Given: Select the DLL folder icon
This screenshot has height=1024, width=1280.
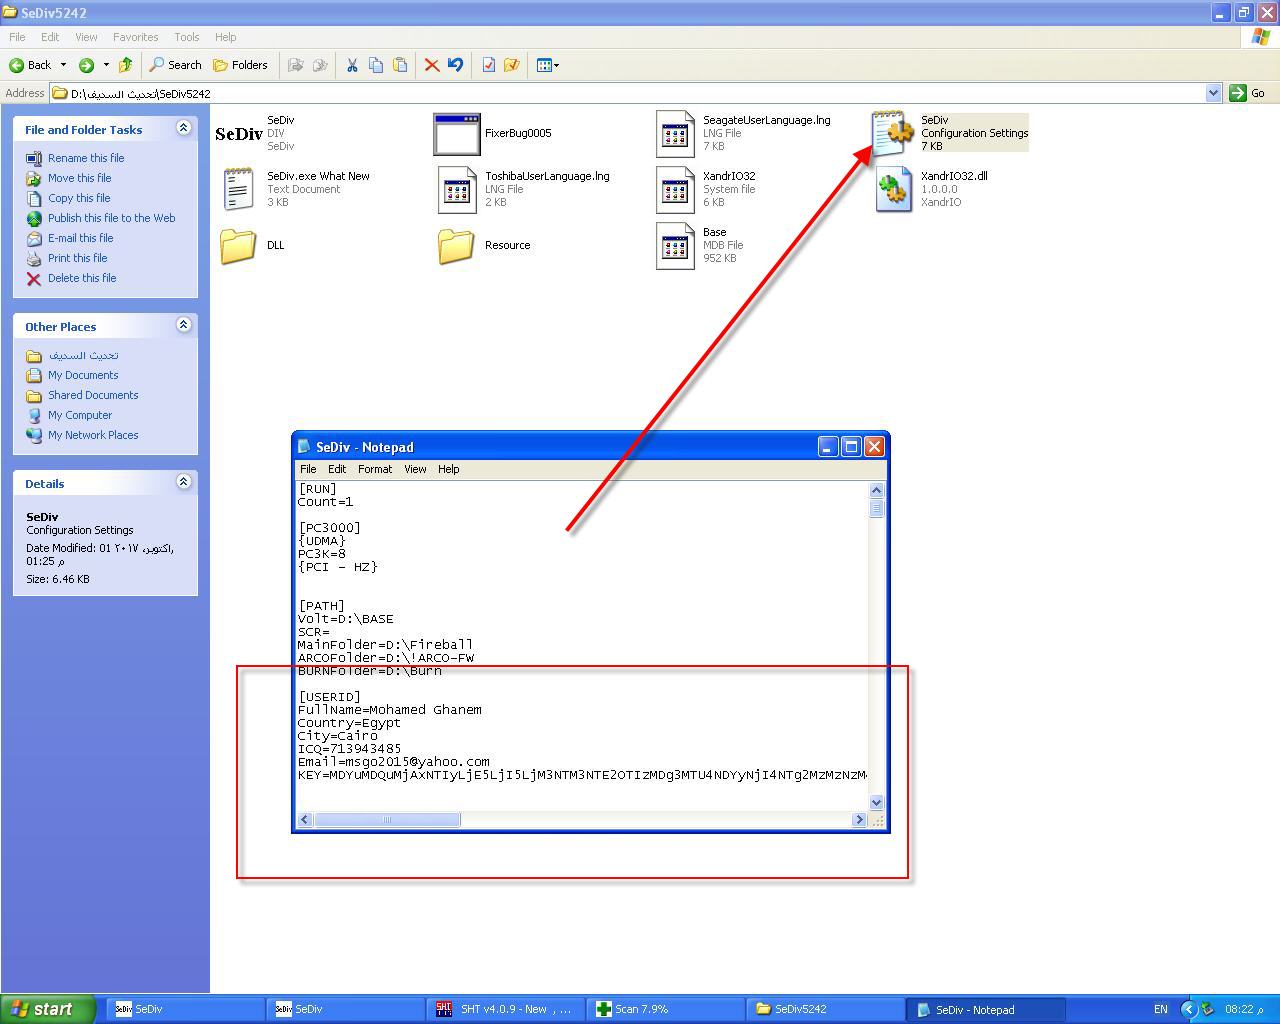Looking at the screenshot, I should click(x=238, y=246).
